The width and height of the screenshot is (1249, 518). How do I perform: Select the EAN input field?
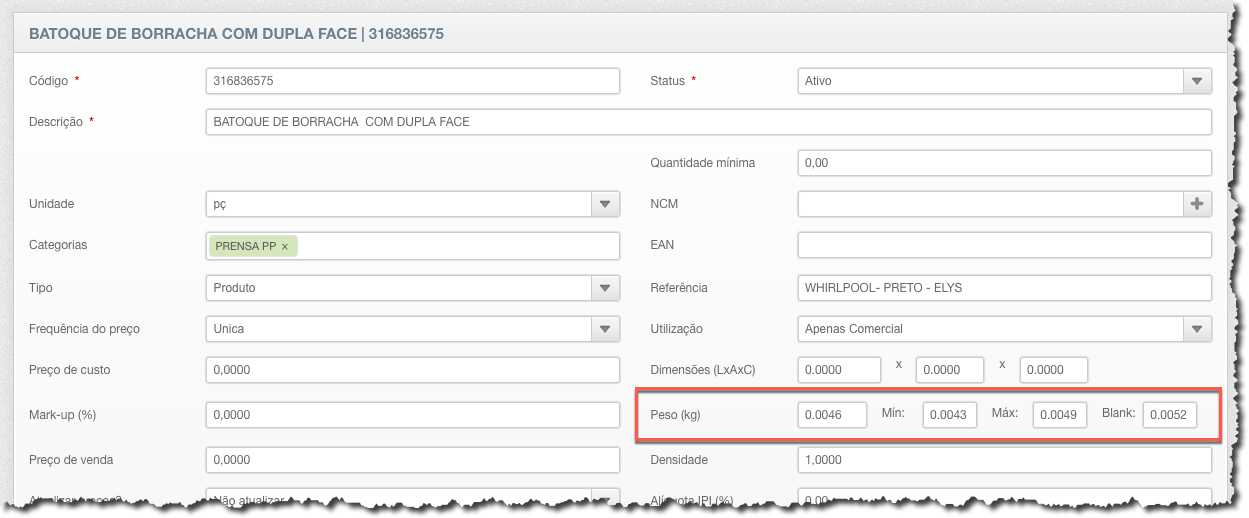click(1004, 245)
